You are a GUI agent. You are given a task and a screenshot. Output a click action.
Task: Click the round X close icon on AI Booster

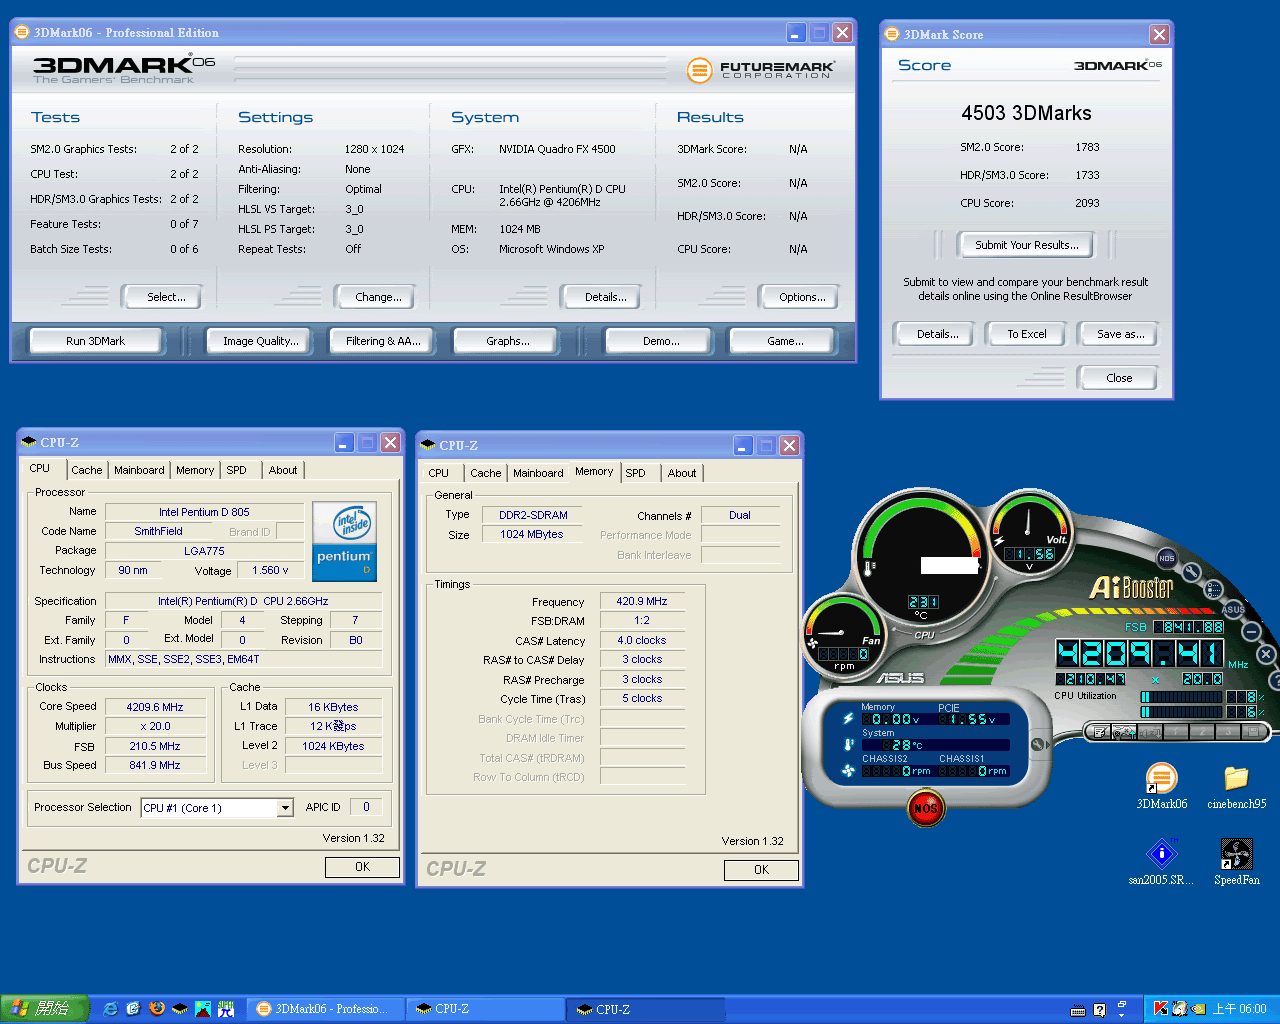[1266, 654]
